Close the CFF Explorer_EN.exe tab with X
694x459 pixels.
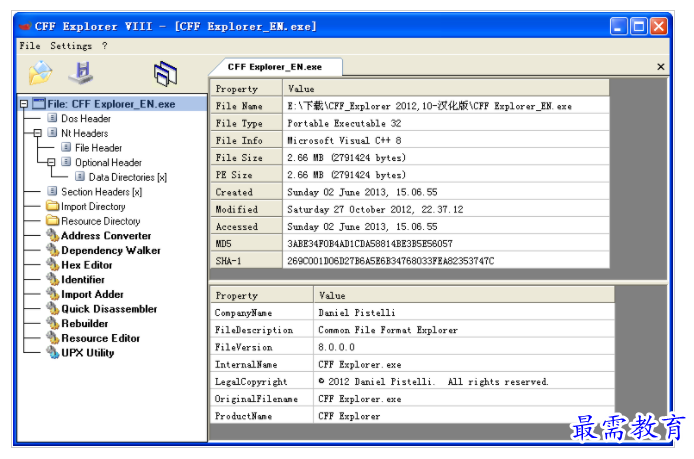[661, 67]
